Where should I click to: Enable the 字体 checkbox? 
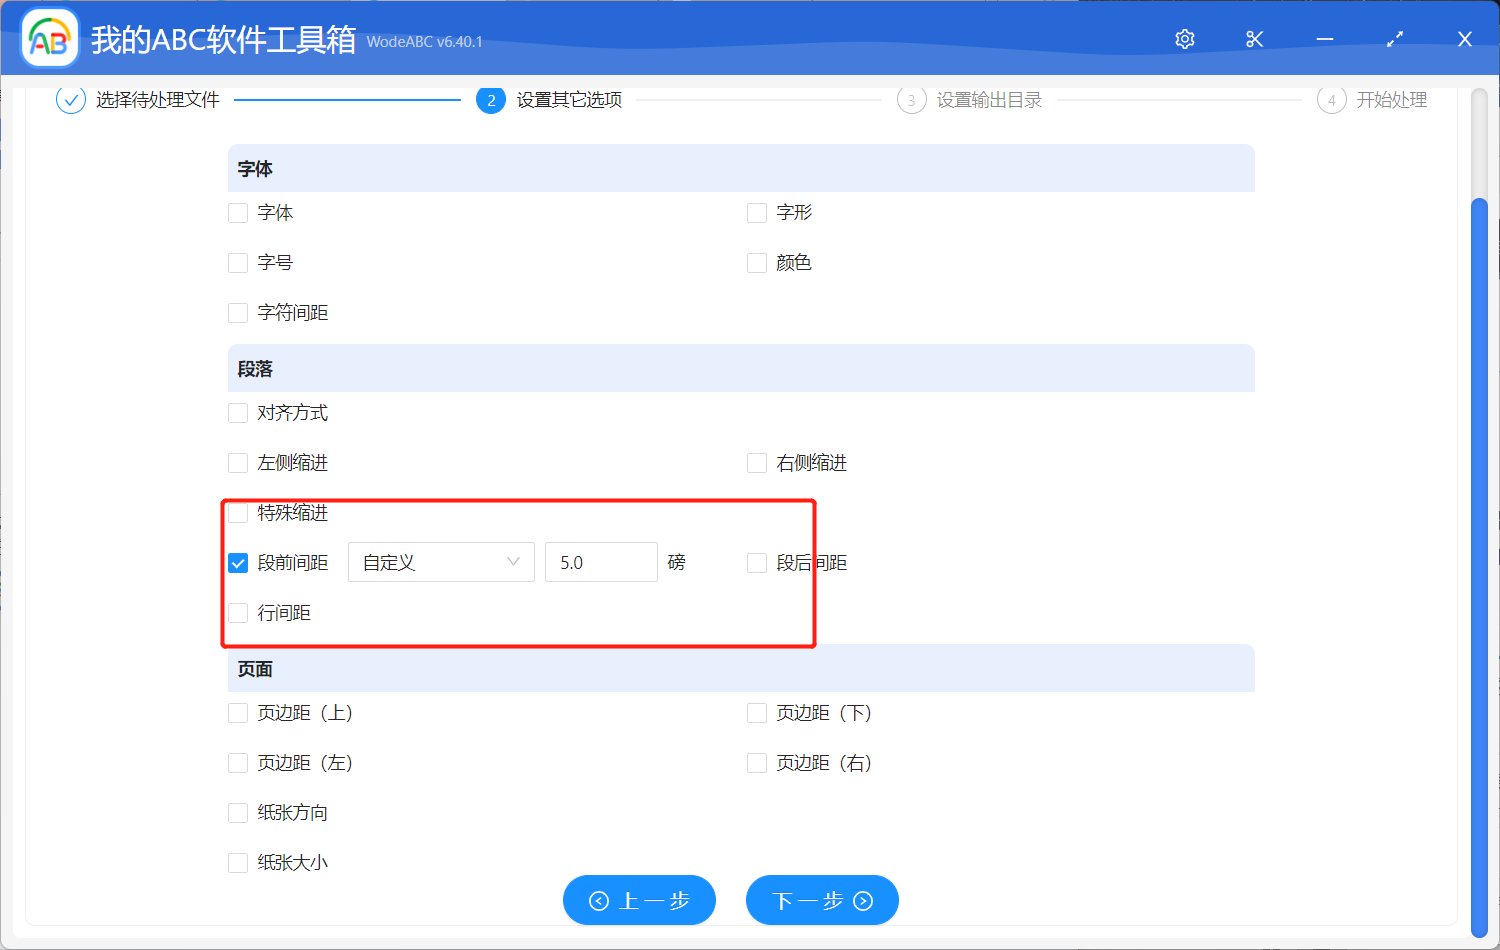237,212
